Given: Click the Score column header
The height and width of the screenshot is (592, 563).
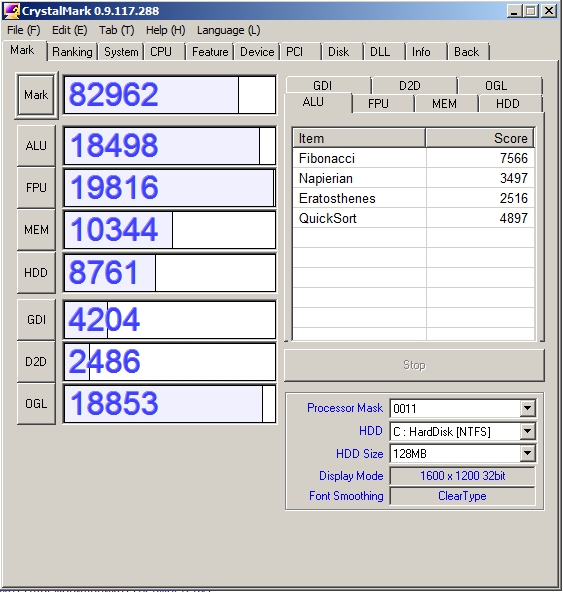Looking at the screenshot, I should [x=480, y=138].
